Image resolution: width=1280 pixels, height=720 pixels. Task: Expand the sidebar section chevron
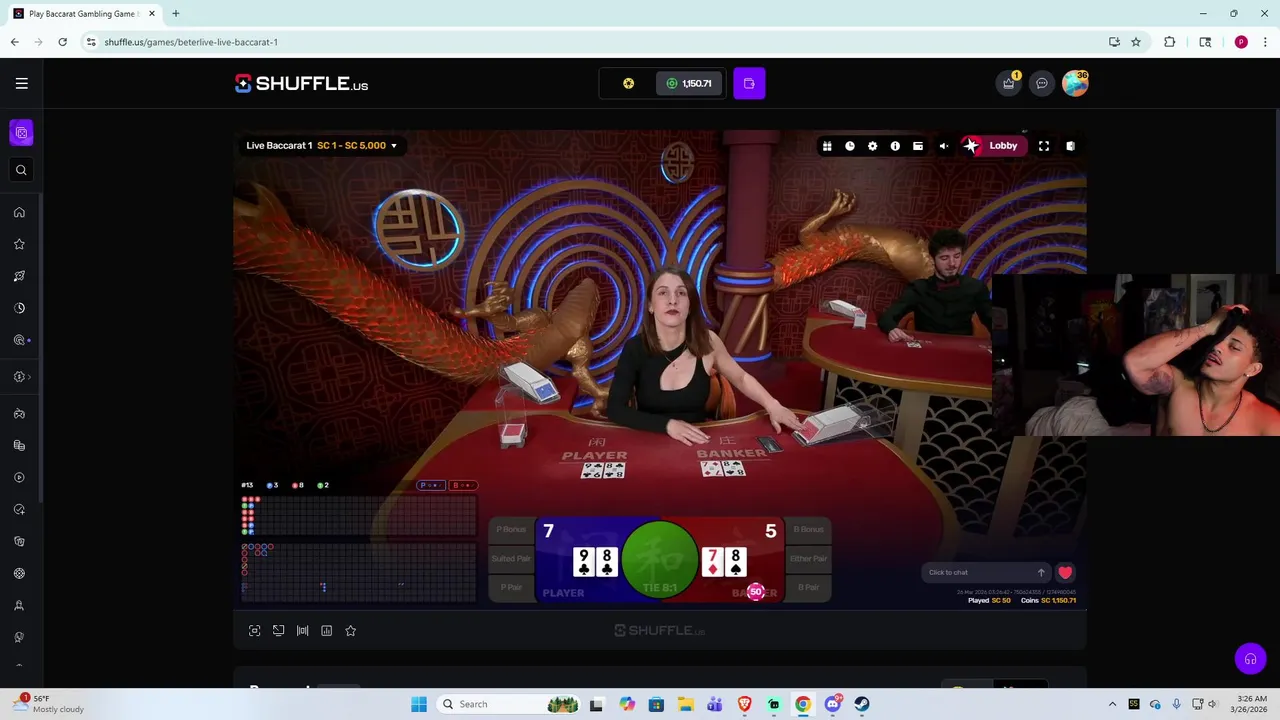30,377
